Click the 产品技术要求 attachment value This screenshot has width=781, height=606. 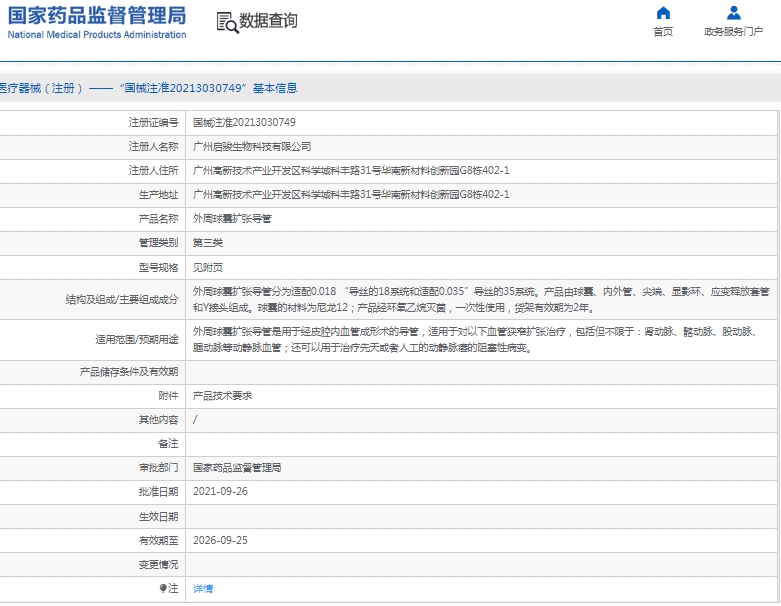(222, 395)
